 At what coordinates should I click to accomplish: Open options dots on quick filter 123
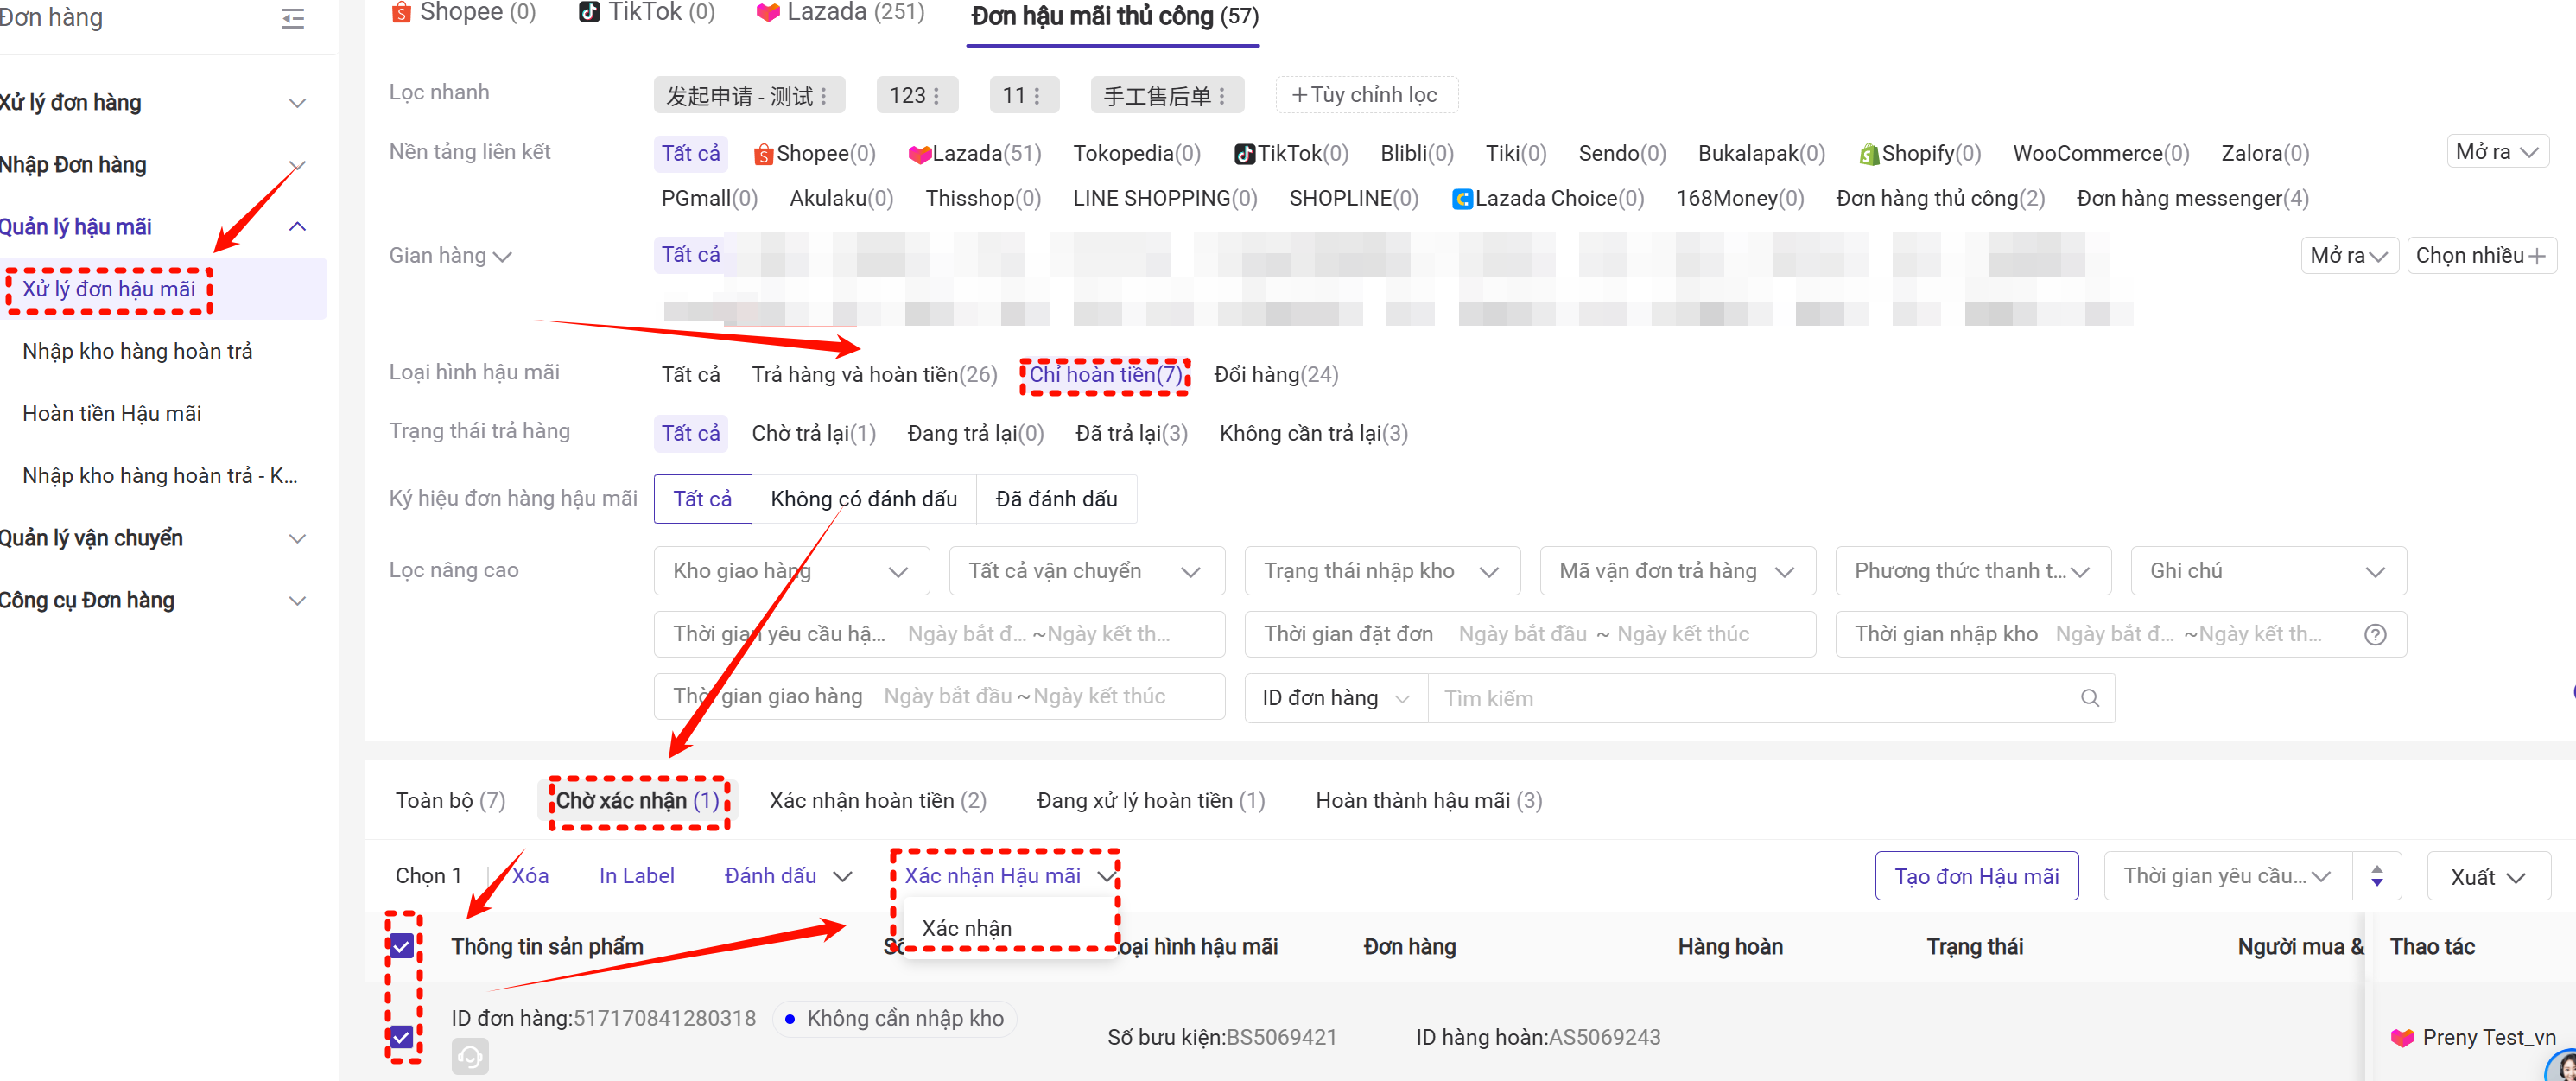point(937,96)
